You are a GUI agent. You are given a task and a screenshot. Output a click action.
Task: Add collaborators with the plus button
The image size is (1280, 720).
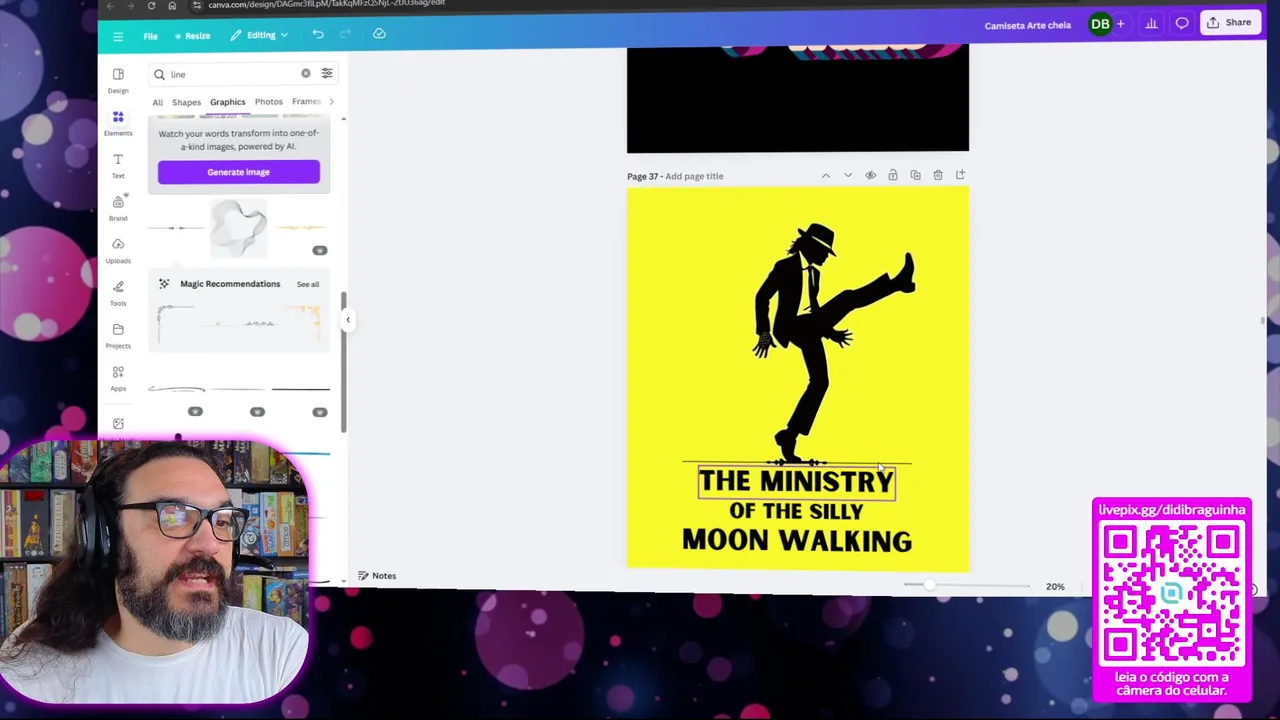point(1121,24)
